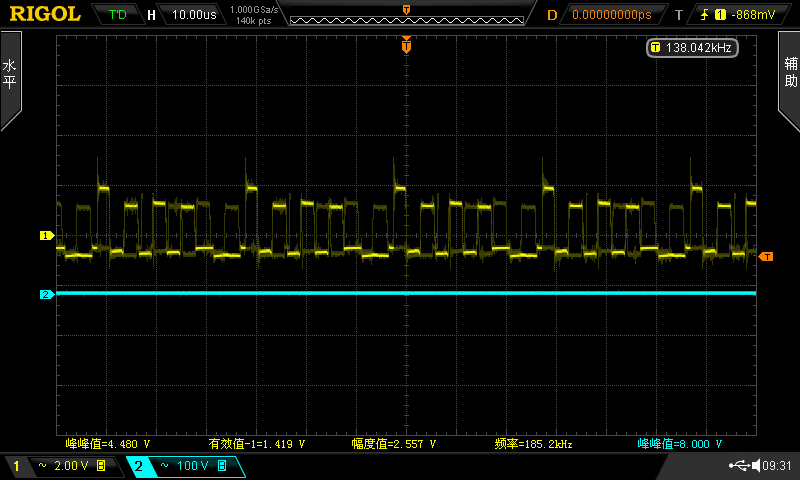Image resolution: width=800 pixels, height=480 pixels.
Task: Click the 幅度值=2.557 V measurement
Action: pos(393,444)
